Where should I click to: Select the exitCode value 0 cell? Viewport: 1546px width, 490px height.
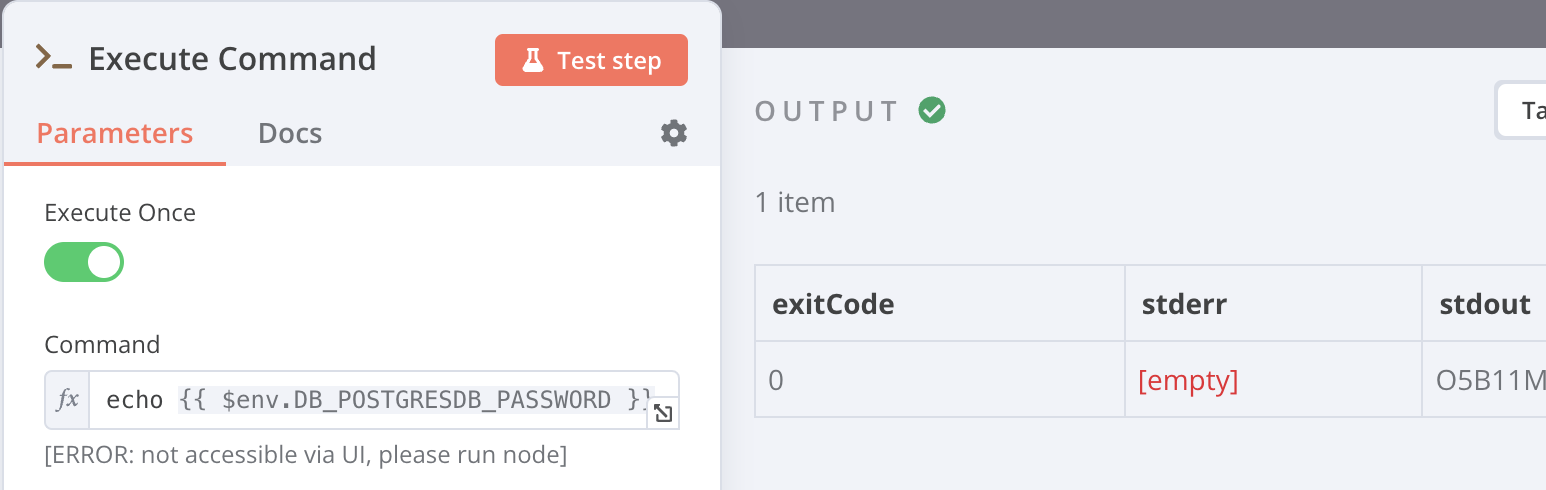(x=775, y=380)
